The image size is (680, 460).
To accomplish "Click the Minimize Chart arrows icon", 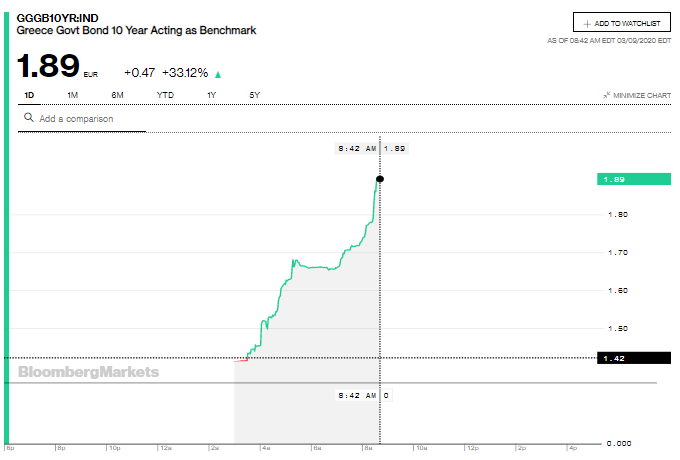I will (x=606, y=95).
